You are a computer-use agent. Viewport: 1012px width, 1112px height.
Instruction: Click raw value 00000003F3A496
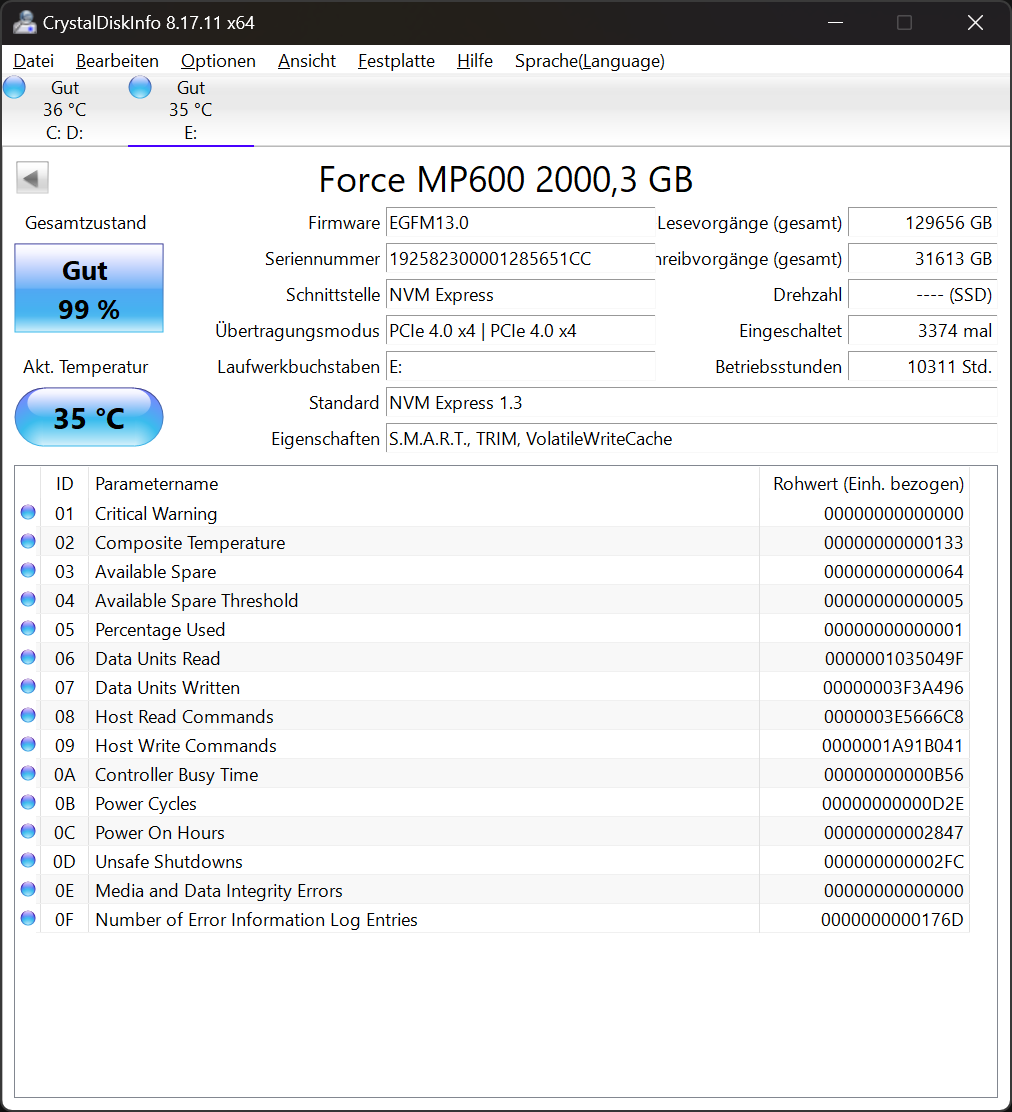(x=893, y=688)
